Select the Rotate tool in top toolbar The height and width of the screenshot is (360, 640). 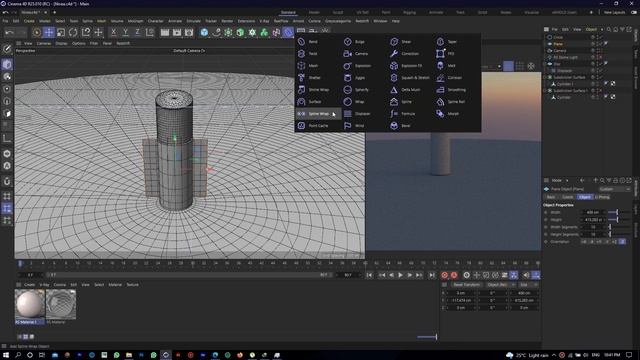[x=73, y=32]
